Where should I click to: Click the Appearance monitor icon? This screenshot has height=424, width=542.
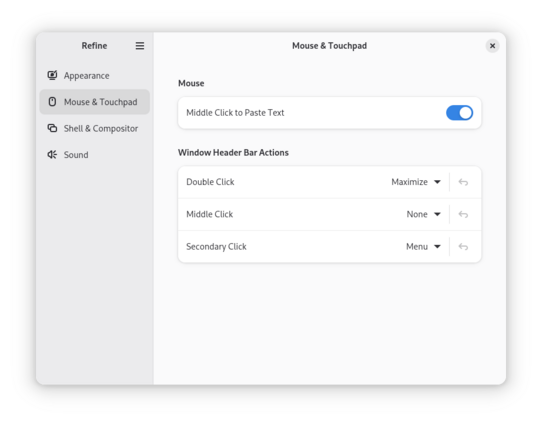click(52, 75)
